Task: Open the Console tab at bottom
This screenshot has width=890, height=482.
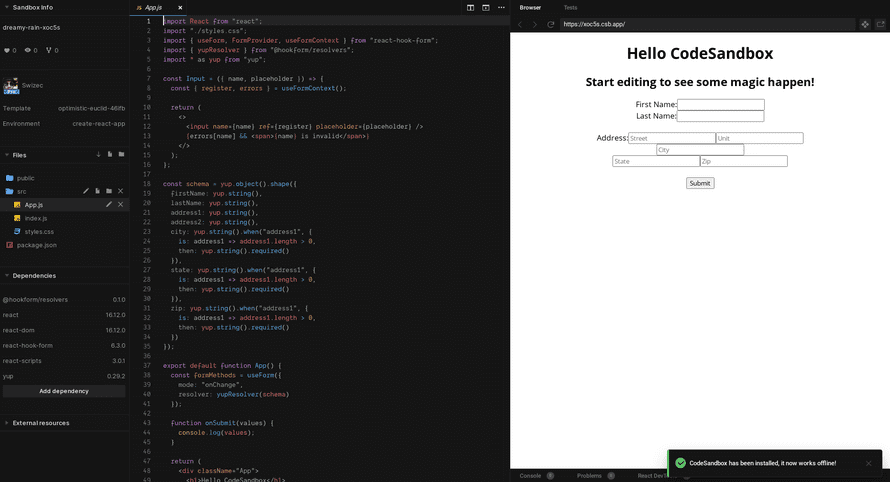Action: click(x=531, y=476)
